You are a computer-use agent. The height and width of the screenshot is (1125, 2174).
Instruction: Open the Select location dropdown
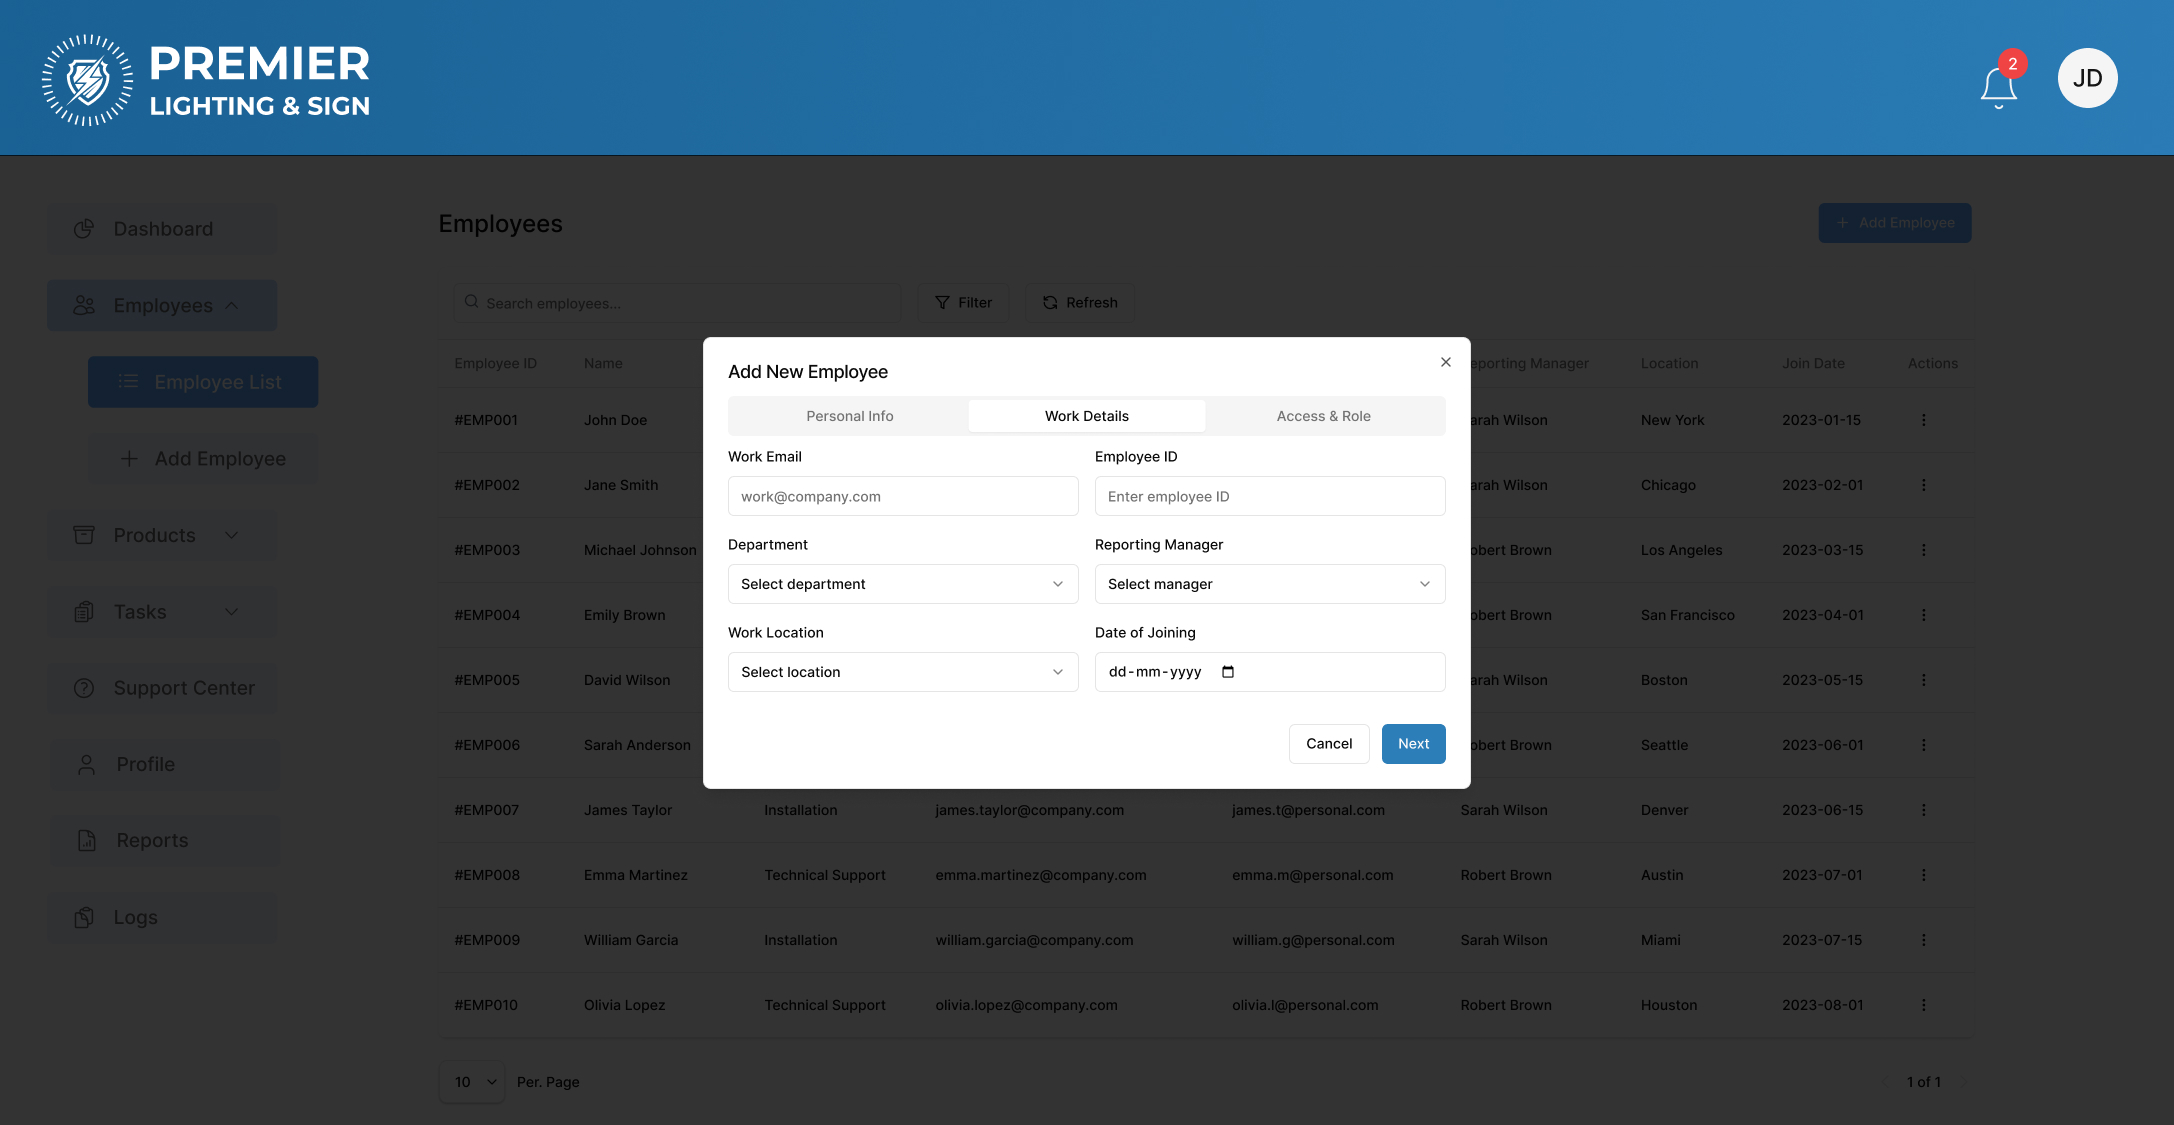[x=902, y=672]
